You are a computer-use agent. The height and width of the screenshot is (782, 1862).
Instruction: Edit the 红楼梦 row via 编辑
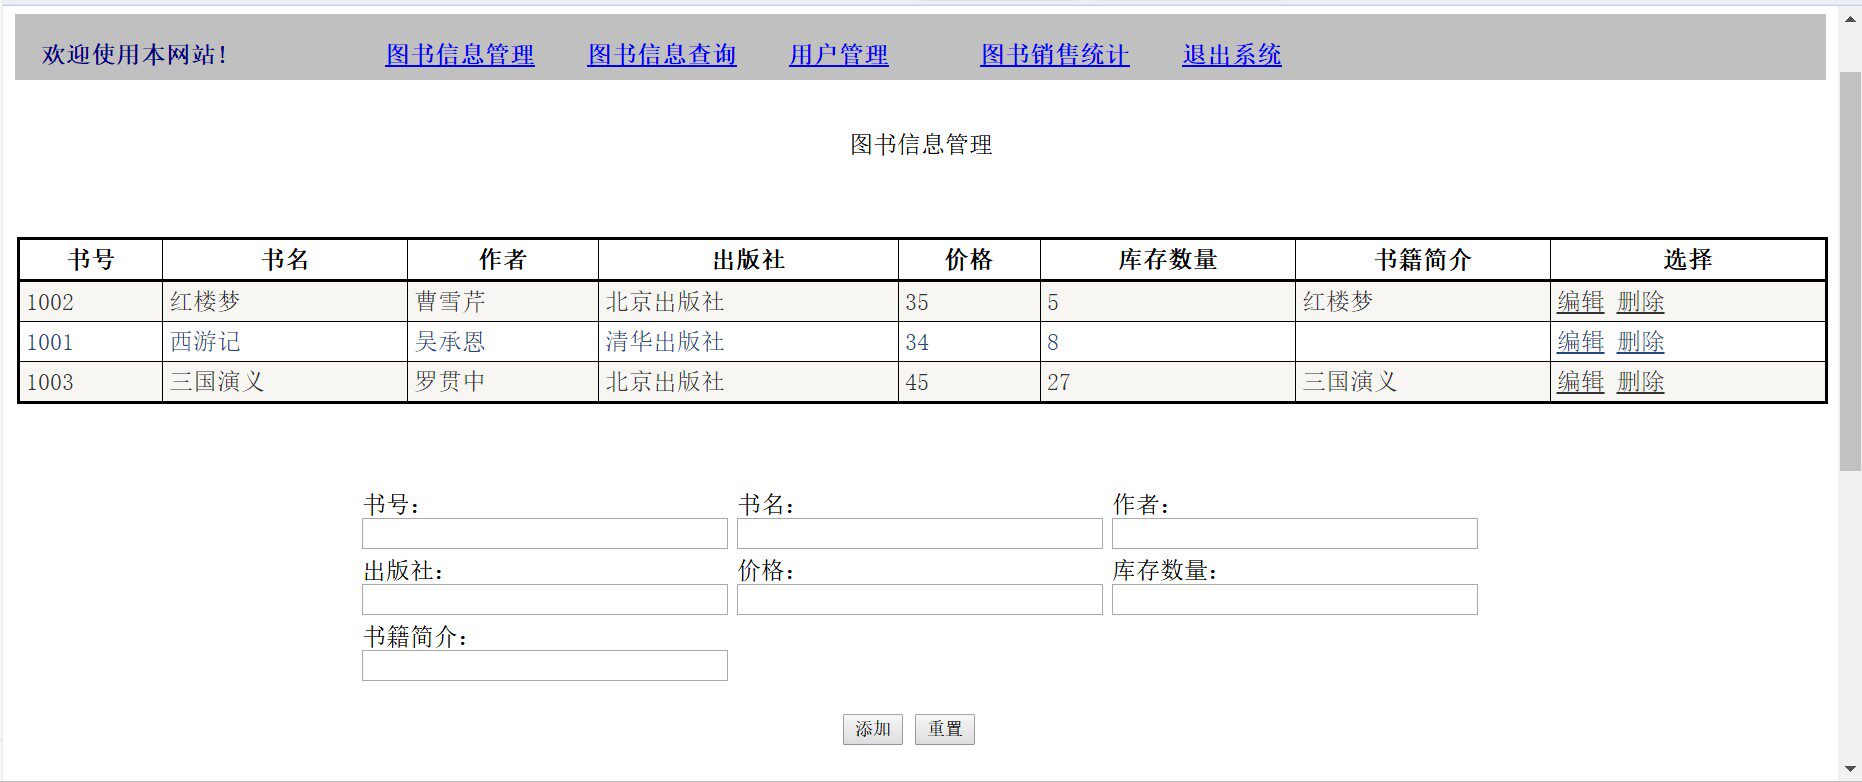click(1581, 301)
